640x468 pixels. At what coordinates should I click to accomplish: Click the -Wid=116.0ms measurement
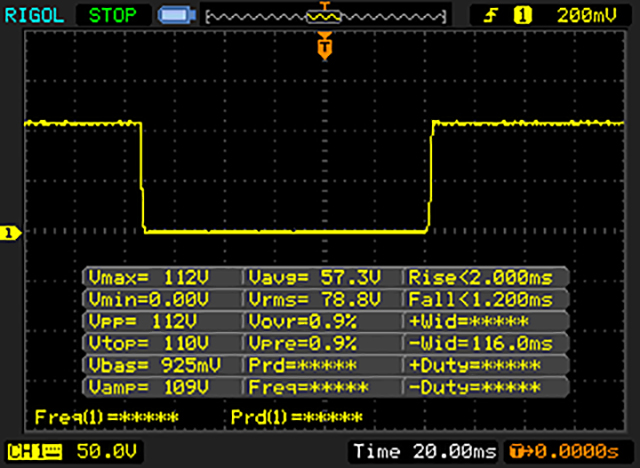[x=481, y=343]
